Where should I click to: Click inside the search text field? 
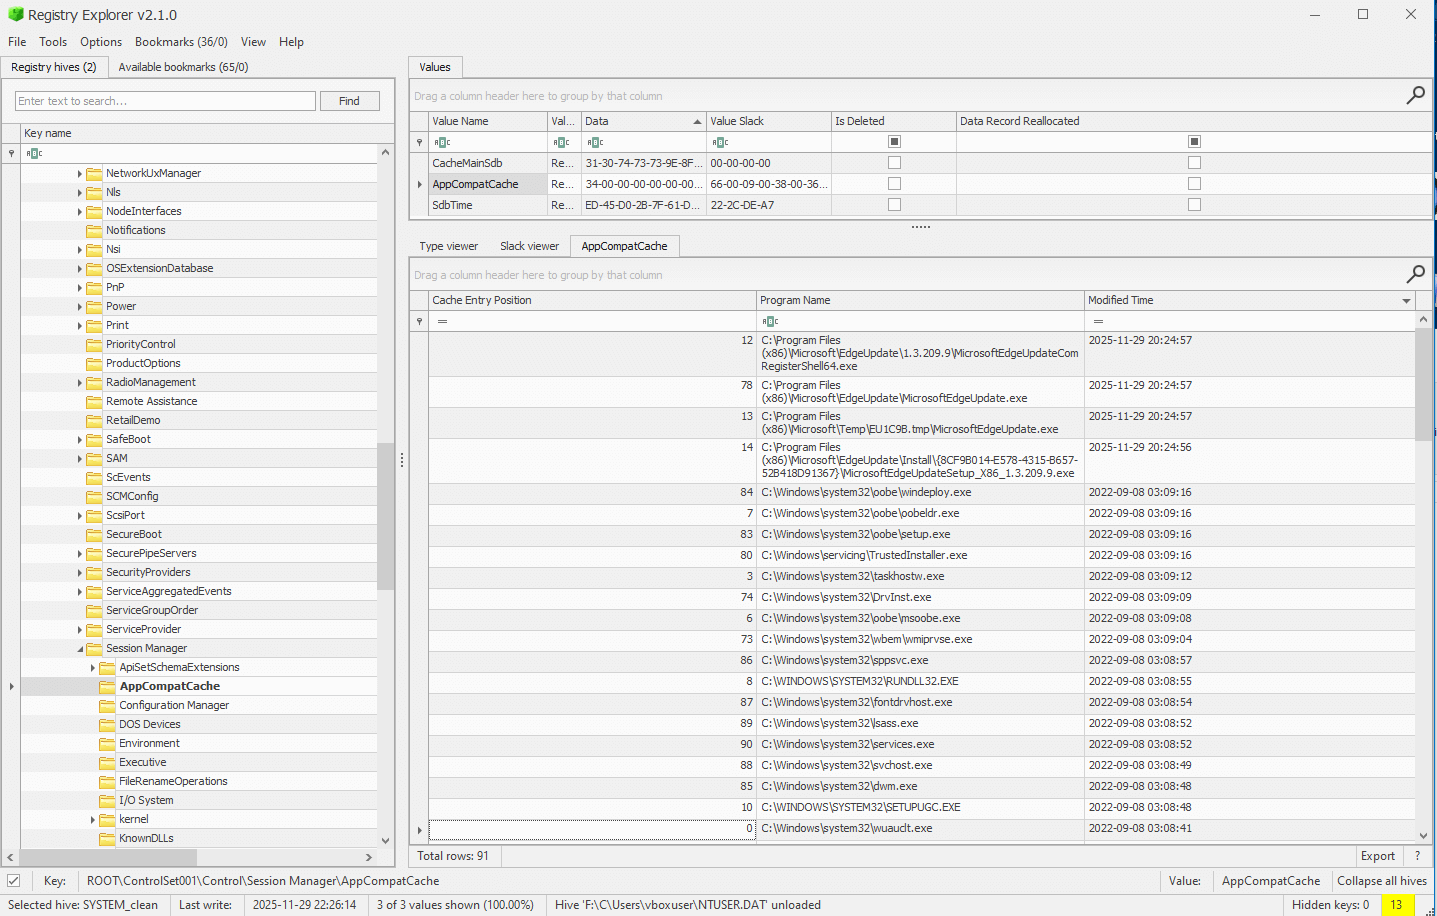point(164,101)
